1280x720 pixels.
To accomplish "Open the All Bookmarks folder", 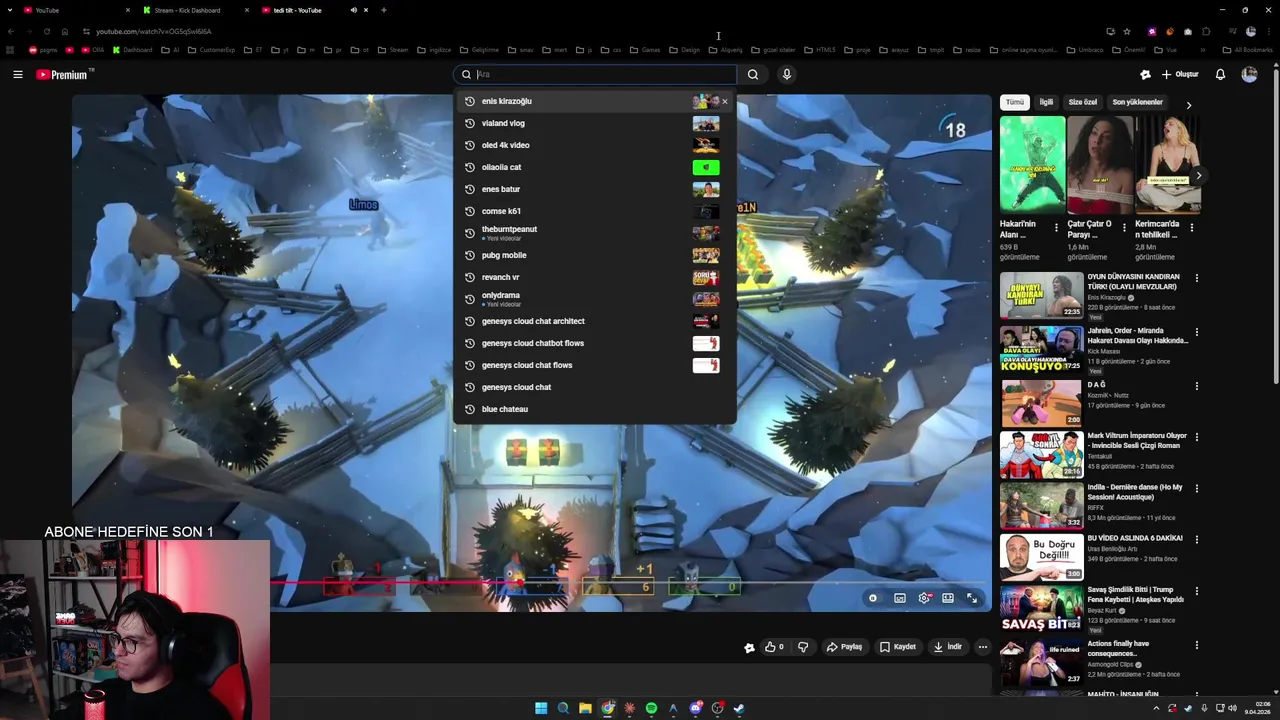I will [x=1247, y=50].
